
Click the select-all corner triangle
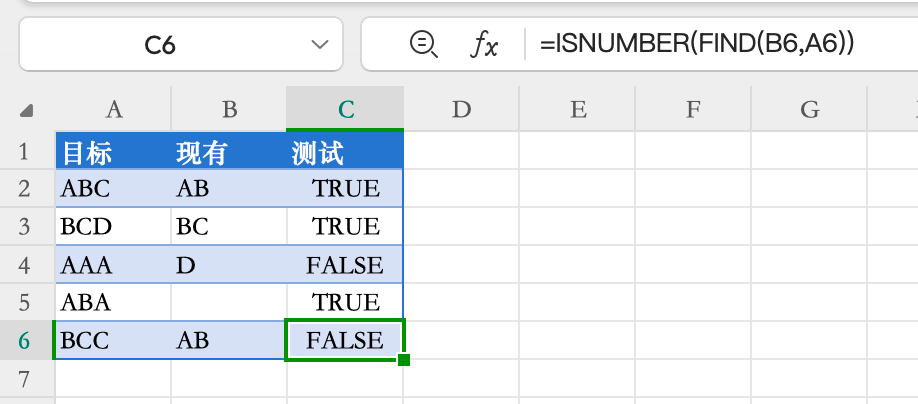(27, 110)
